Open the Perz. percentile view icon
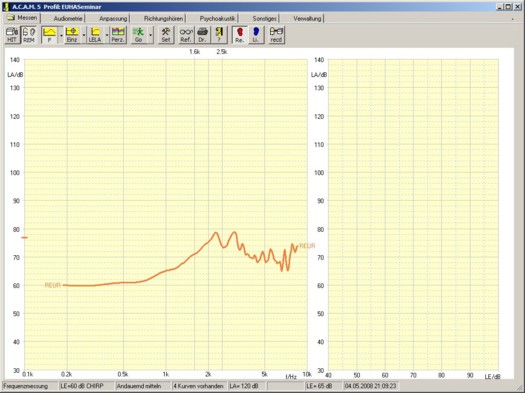Screen dimensions: 525x393 pos(118,35)
